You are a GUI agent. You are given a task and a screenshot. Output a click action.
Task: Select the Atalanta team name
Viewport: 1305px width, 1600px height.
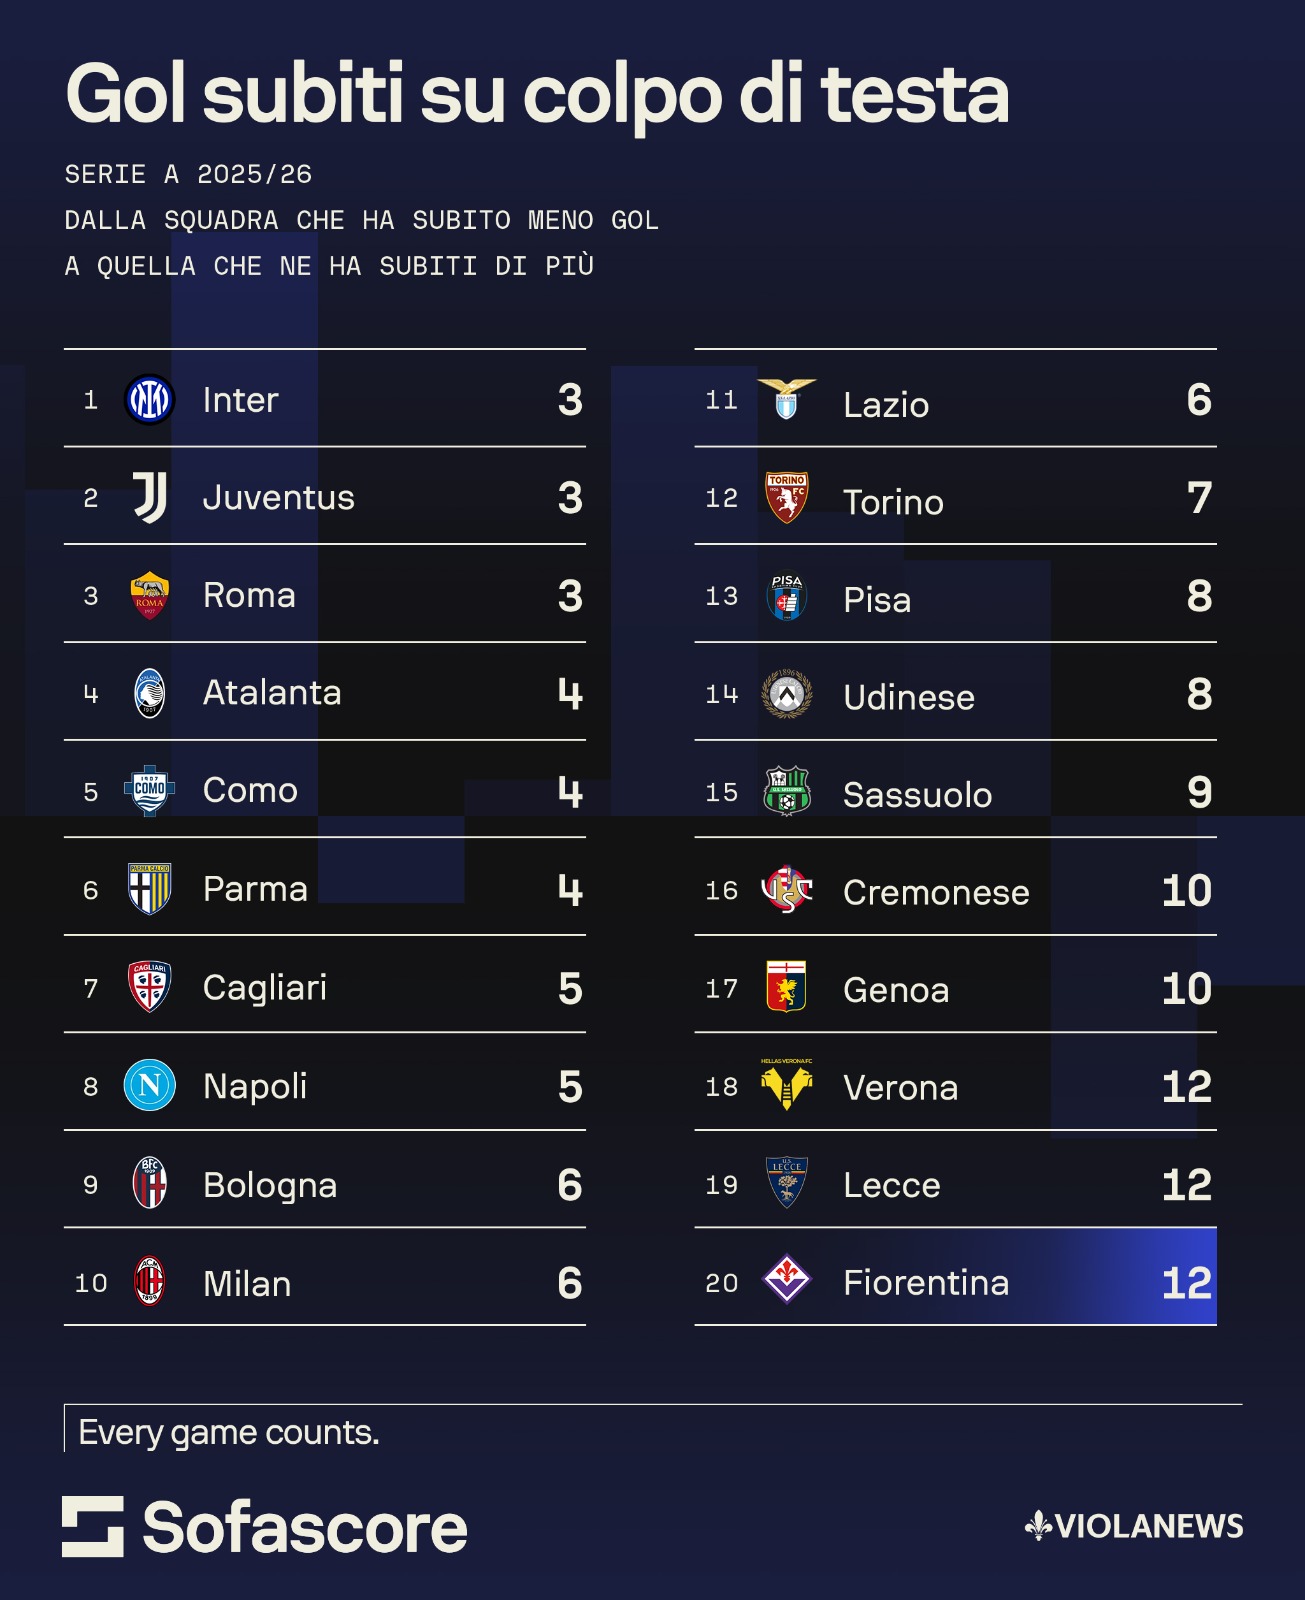272,693
